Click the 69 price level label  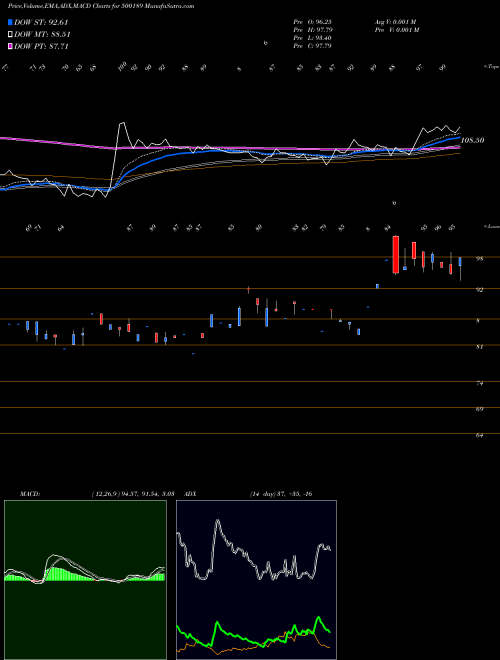[x=479, y=409]
